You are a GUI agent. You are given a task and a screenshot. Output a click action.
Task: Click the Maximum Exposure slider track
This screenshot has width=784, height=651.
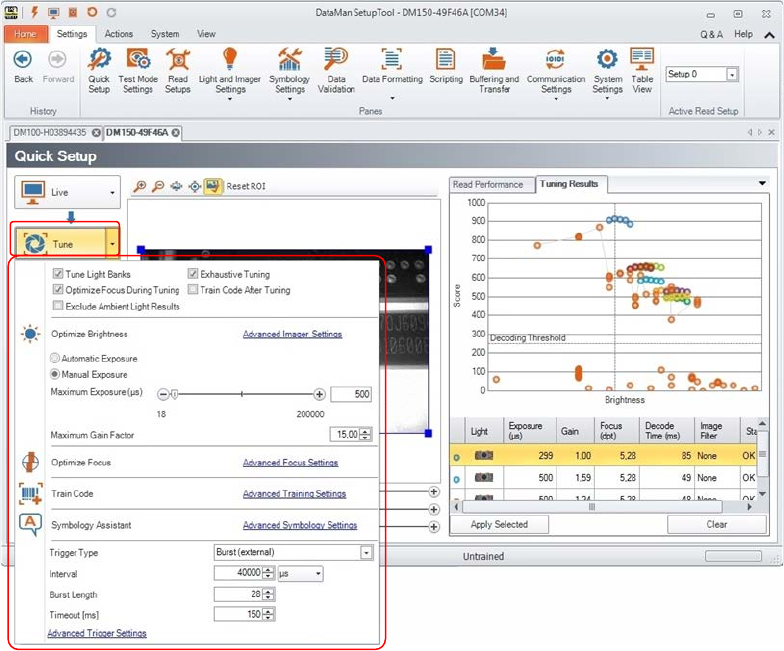[241, 395]
